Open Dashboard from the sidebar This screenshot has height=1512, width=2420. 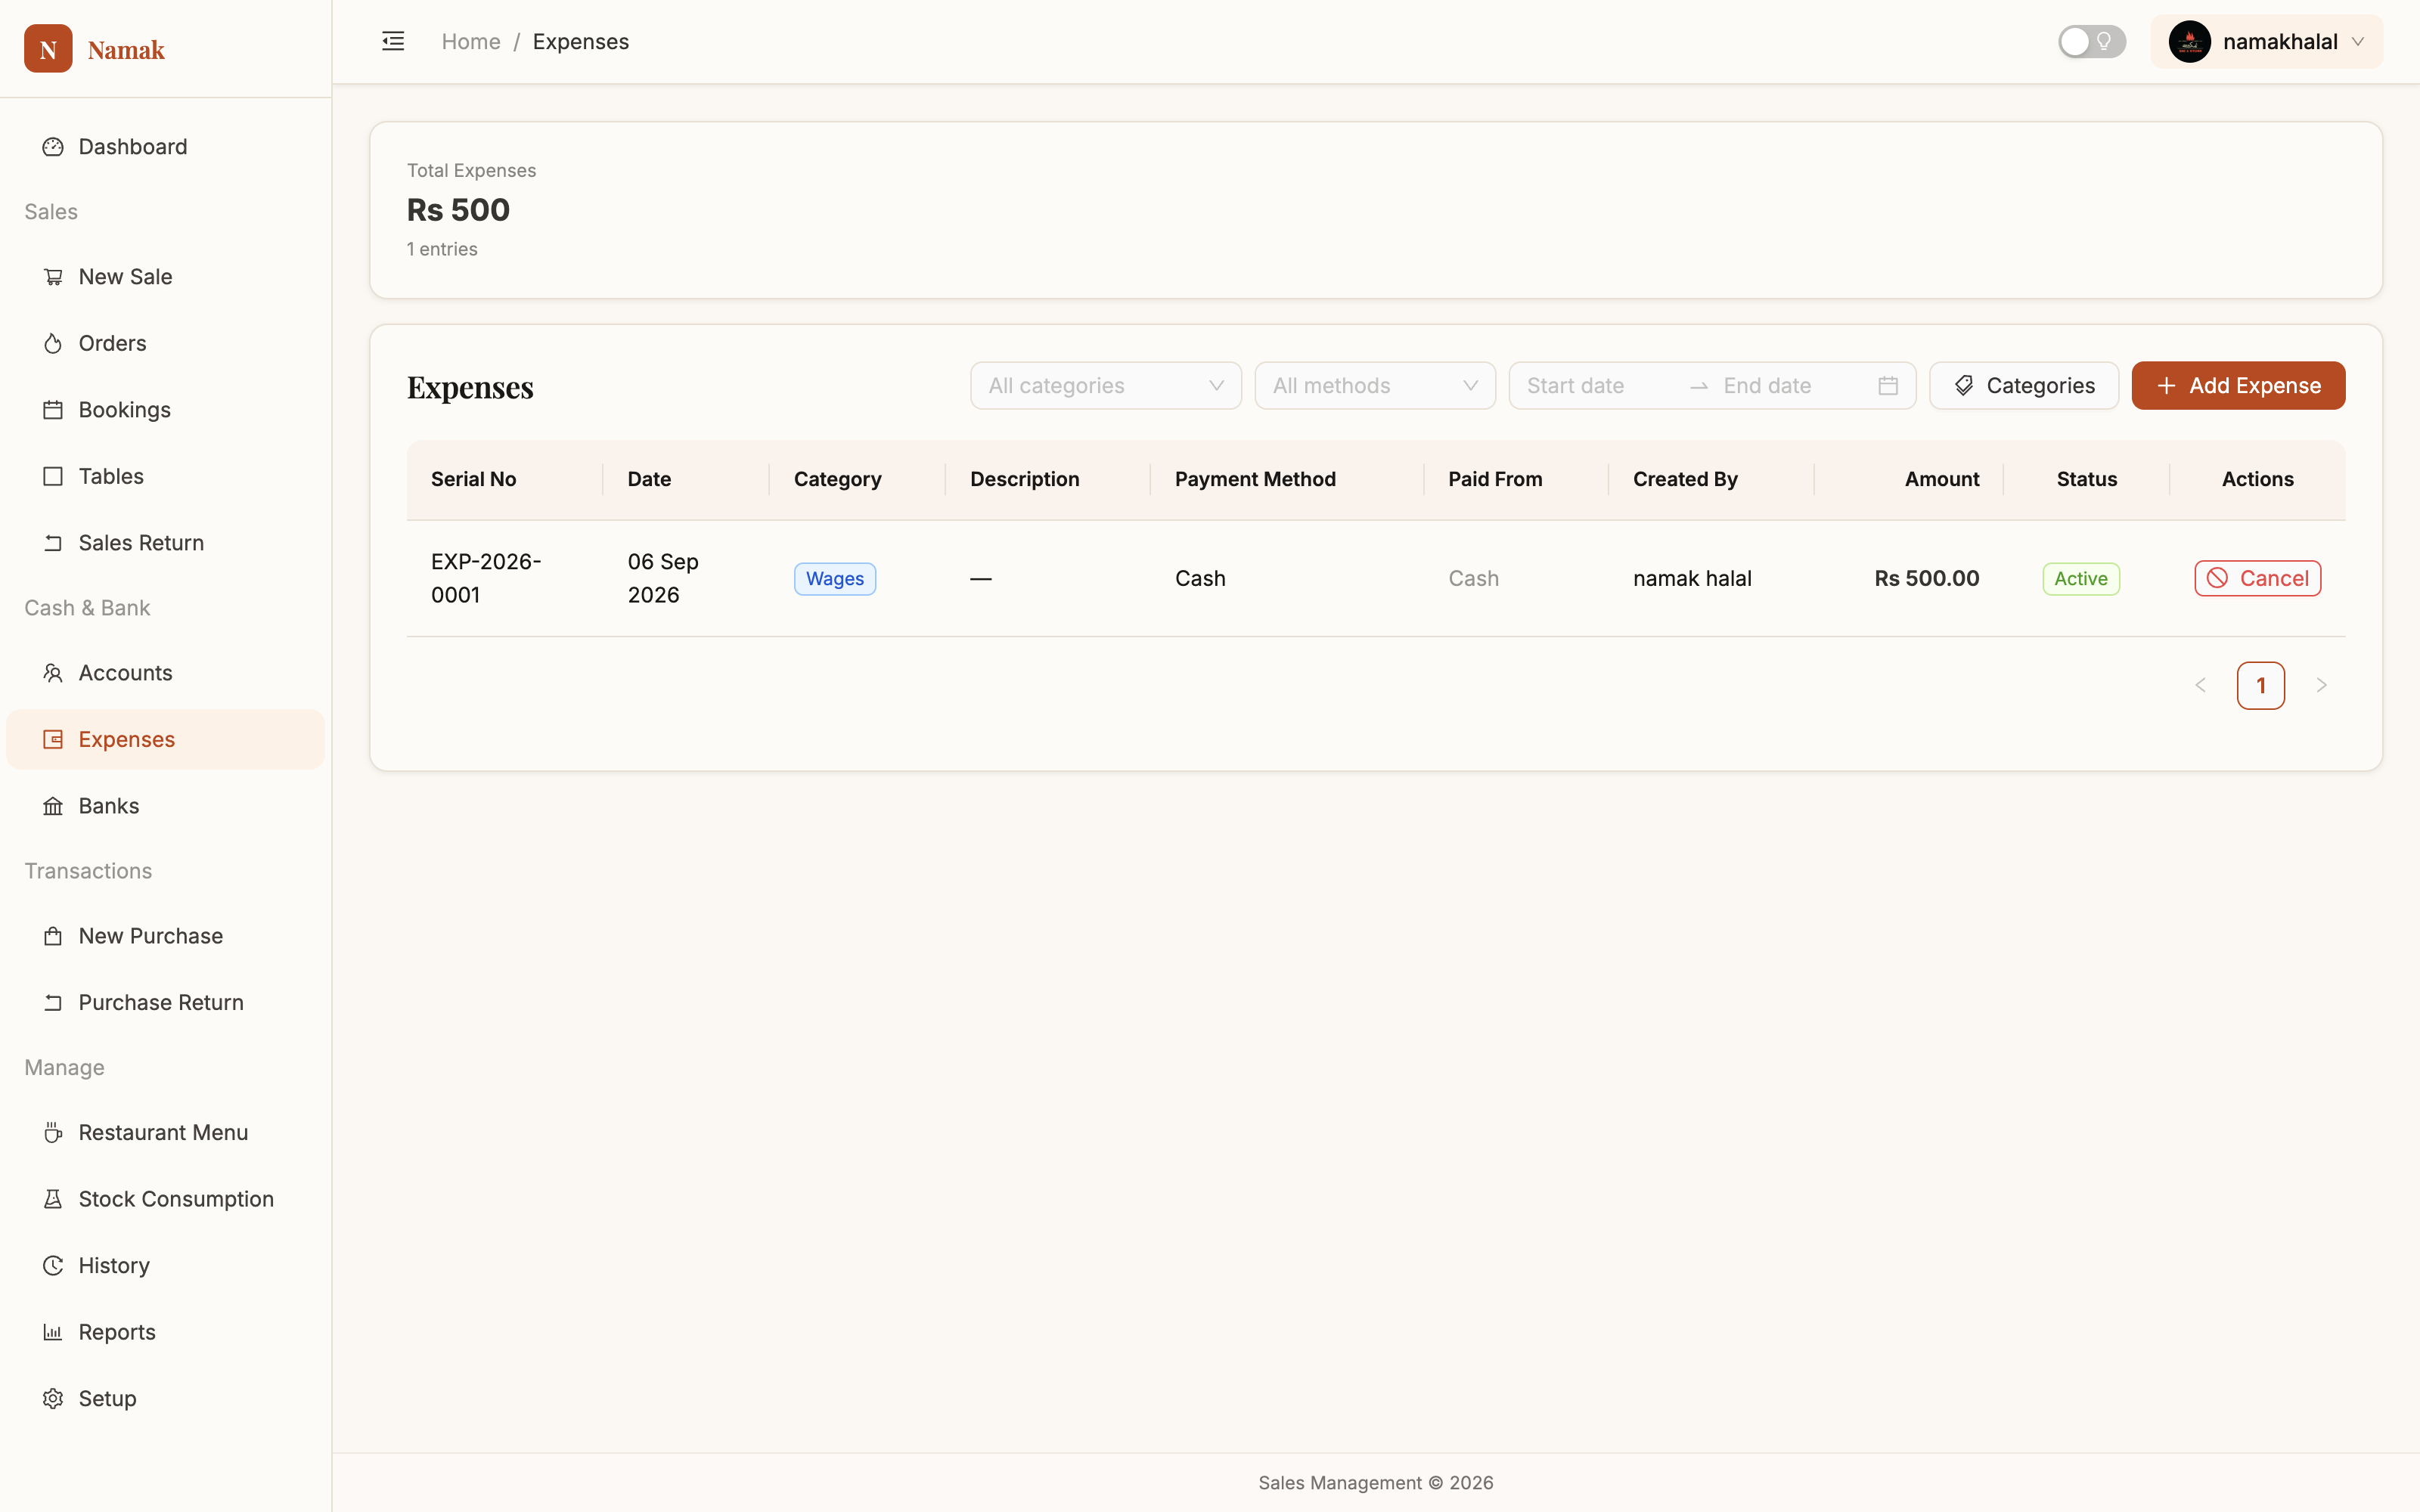point(166,147)
